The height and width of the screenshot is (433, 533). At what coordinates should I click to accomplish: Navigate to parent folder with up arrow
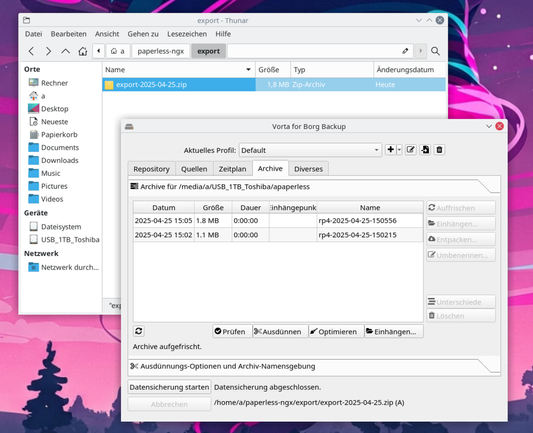(x=65, y=51)
